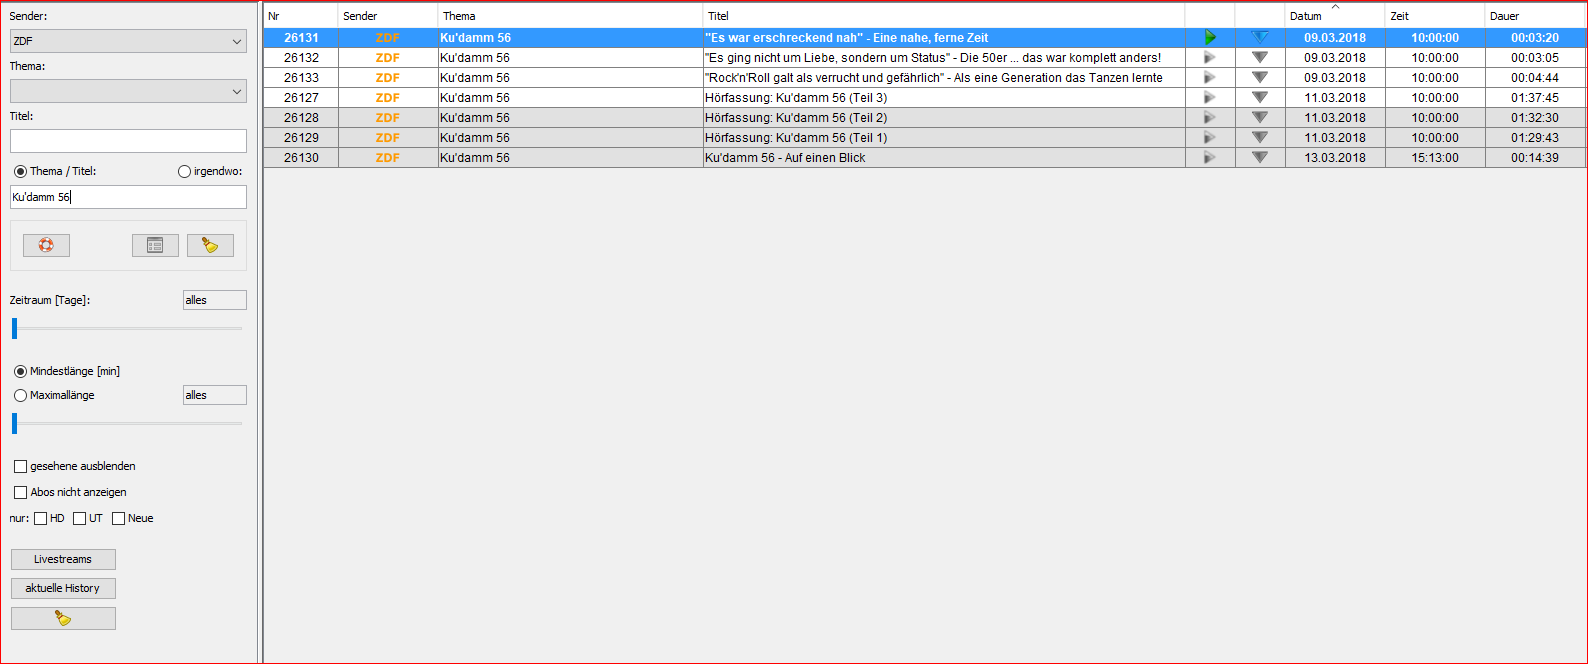The height and width of the screenshot is (664, 1588).
Task: Clear filters with broom icon beside list button
Action: 210,245
